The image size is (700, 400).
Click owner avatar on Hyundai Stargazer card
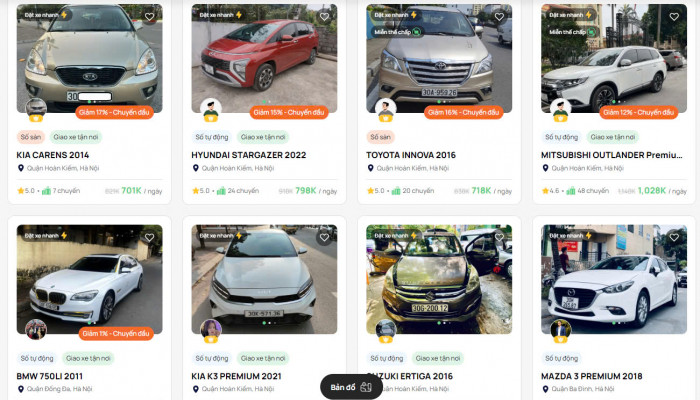coord(211,109)
